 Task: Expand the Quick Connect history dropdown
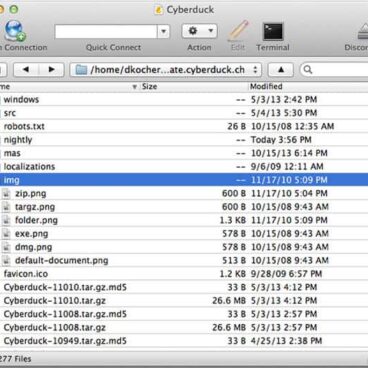click(163, 32)
